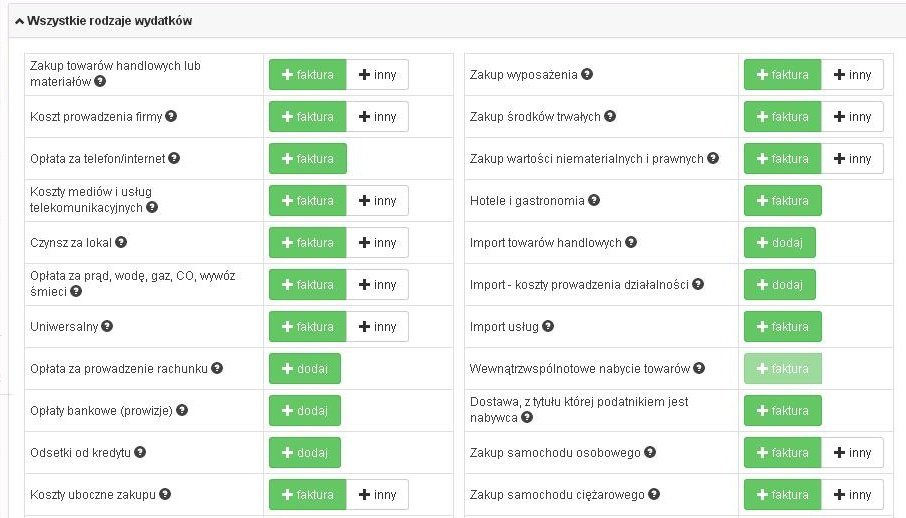Open help icon for Hotele i gastronomia
The width and height of the screenshot is (906, 518).
tap(594, 200)
